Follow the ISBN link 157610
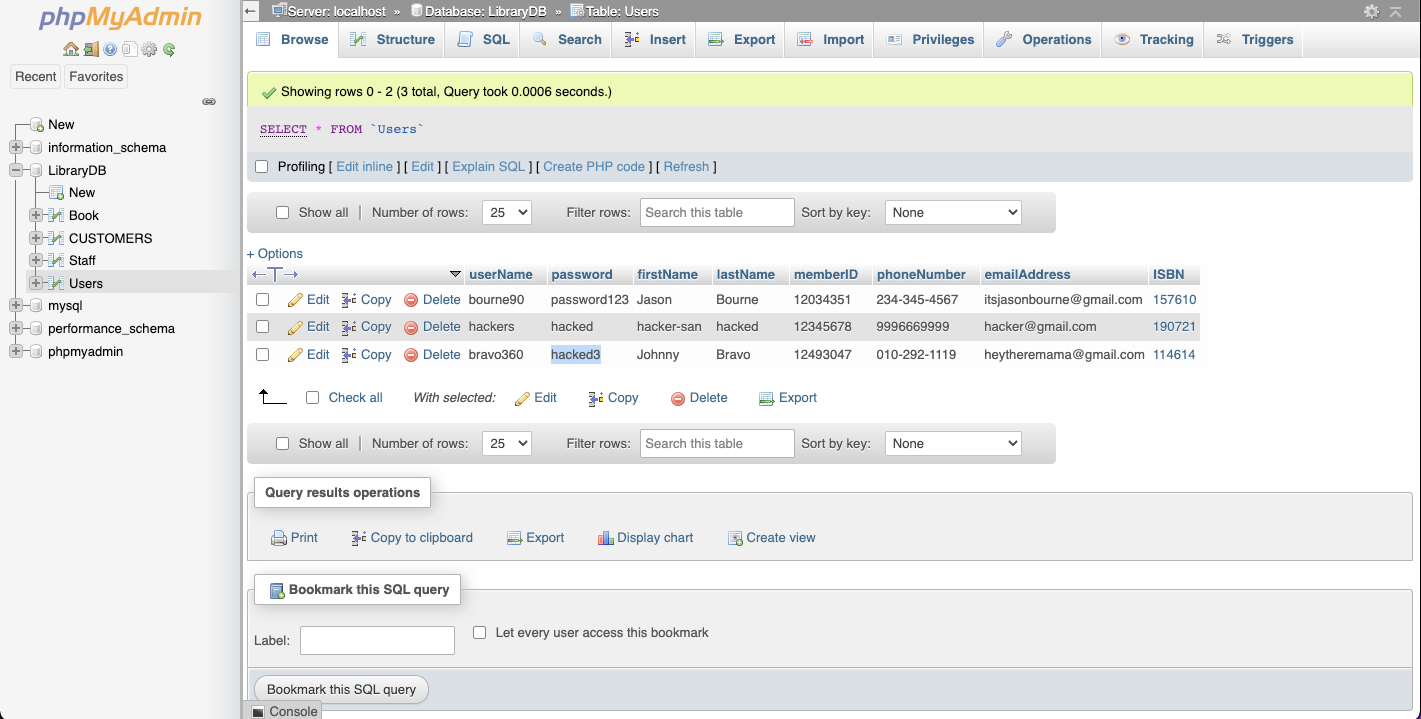1421x719 pixels. [x=1173, y=299]
